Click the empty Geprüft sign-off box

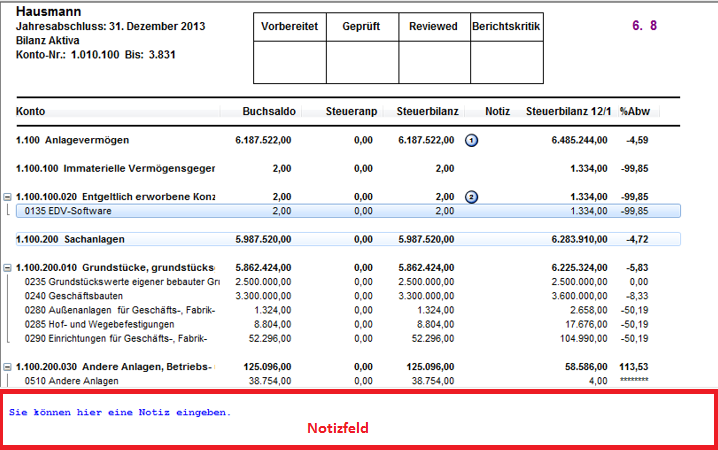click(x=362, y=62)
